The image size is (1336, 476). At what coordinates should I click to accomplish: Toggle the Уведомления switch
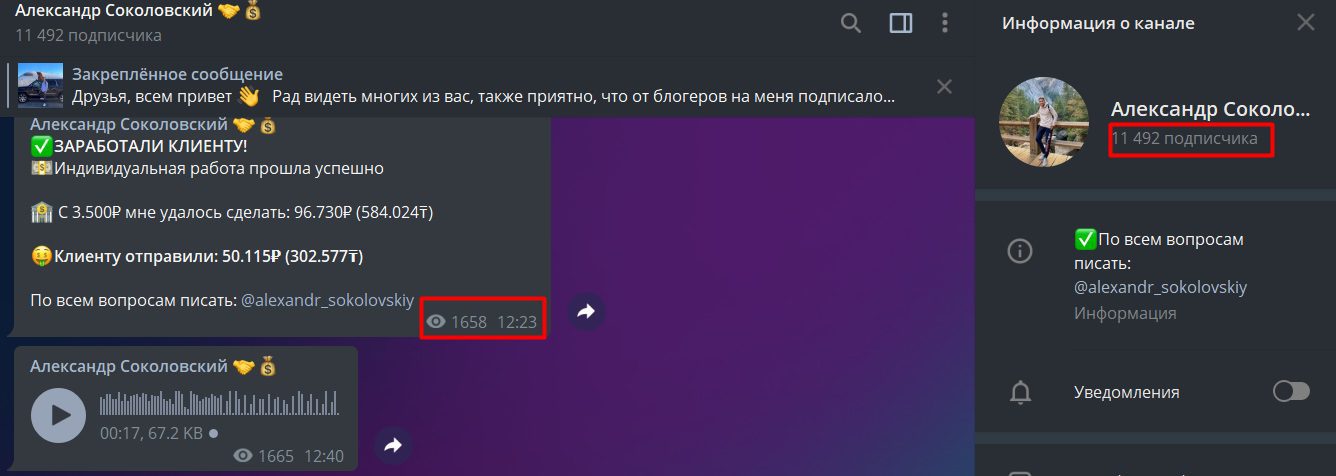(x=1291, y=391)
